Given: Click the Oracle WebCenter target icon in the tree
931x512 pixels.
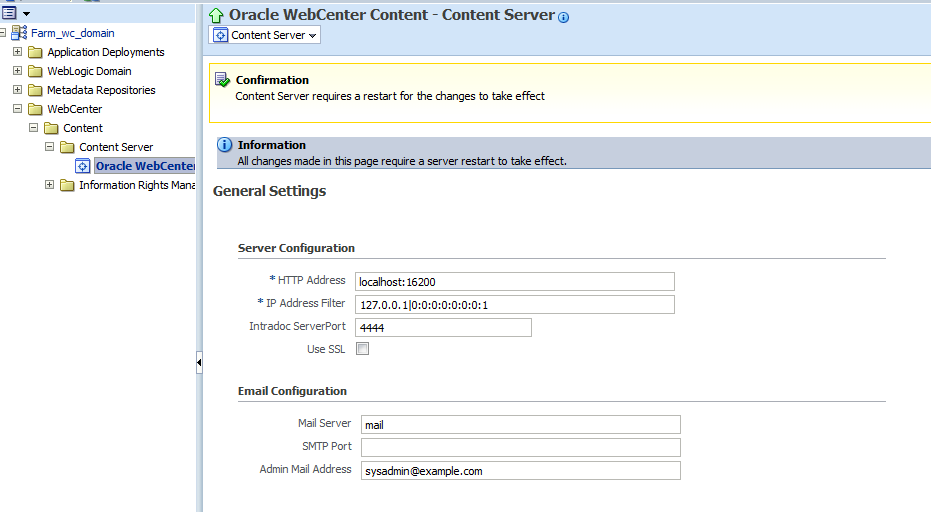Looking at the screenshot, I should [x=84, y=166].
